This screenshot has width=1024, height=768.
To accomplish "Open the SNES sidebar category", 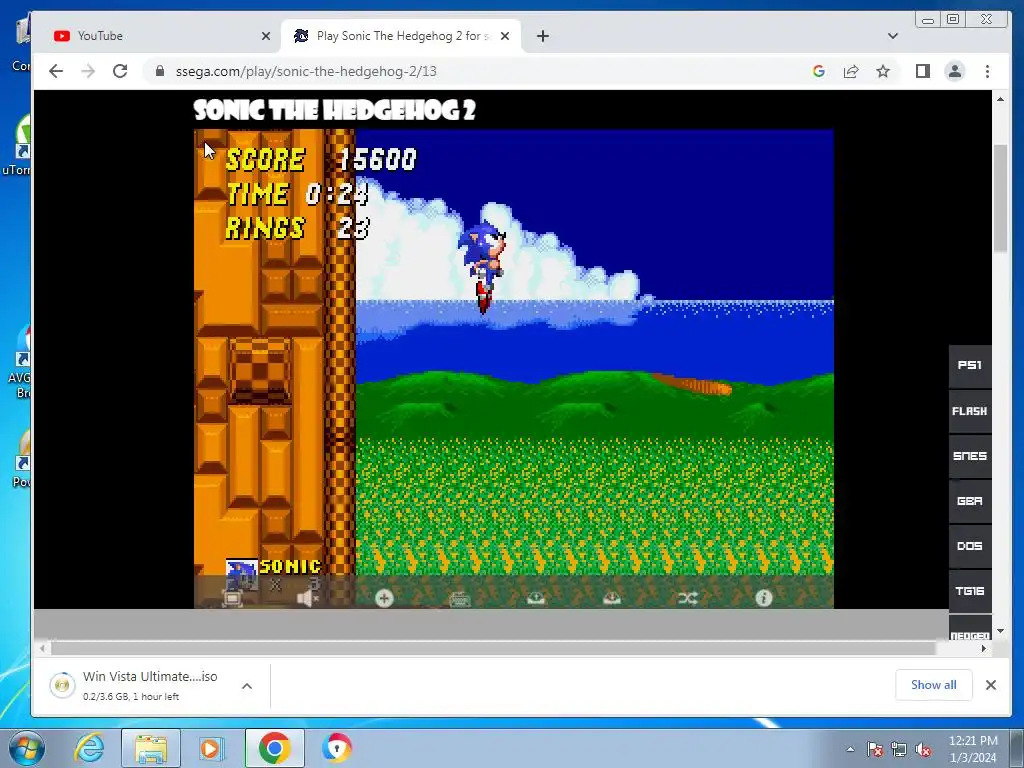I will click(x=970, y=456).
